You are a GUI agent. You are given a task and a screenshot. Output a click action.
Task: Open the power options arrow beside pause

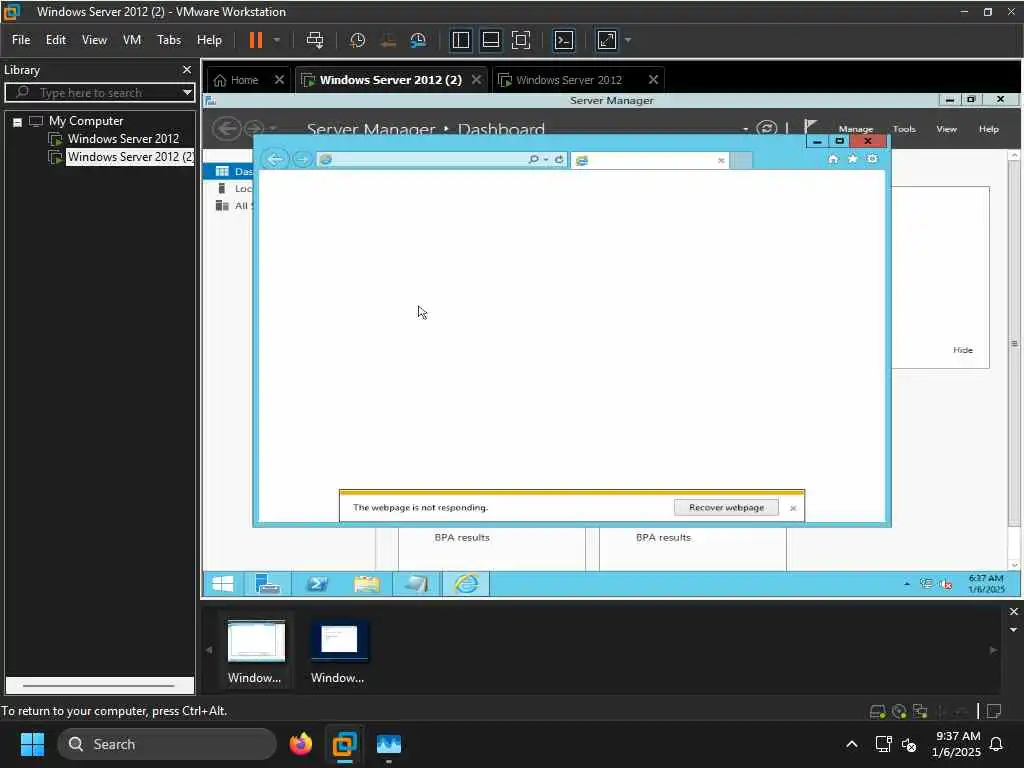277,40
